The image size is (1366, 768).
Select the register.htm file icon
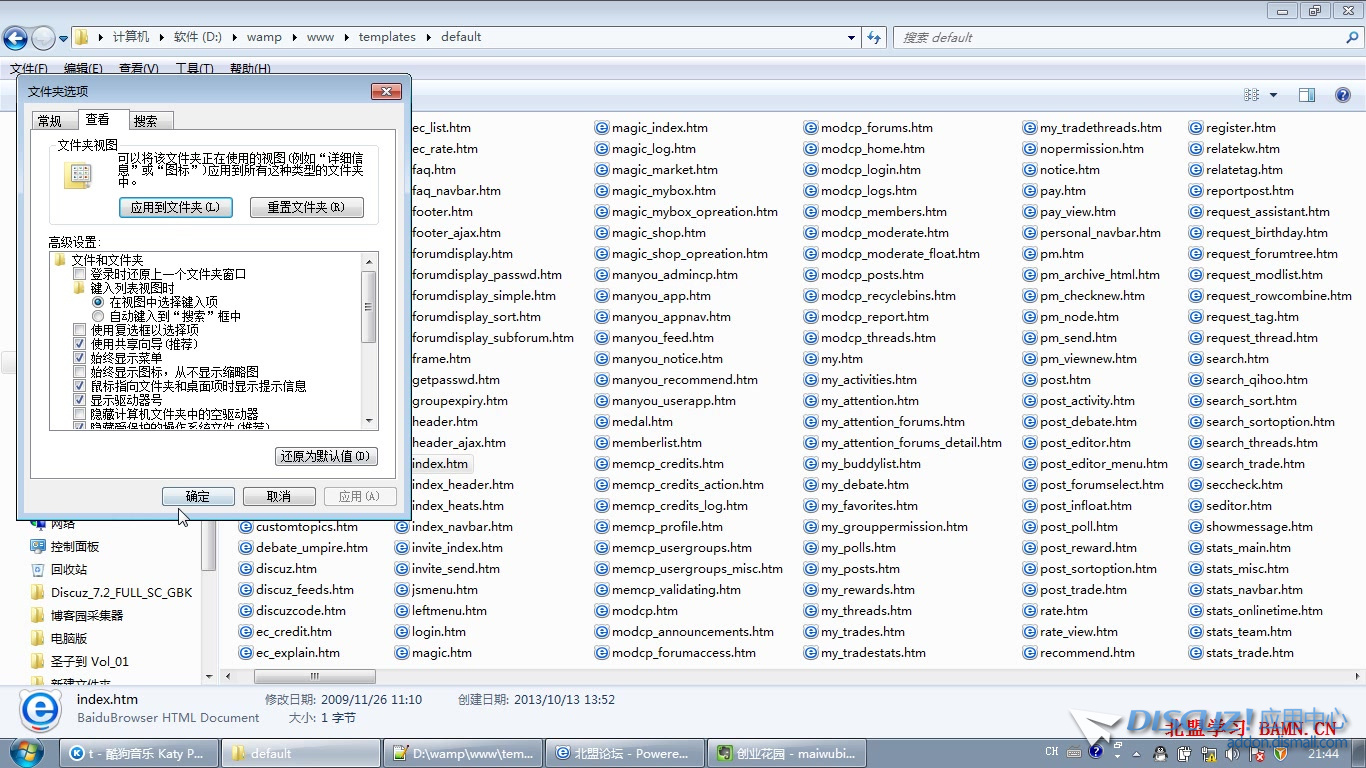pos(1196,128)
